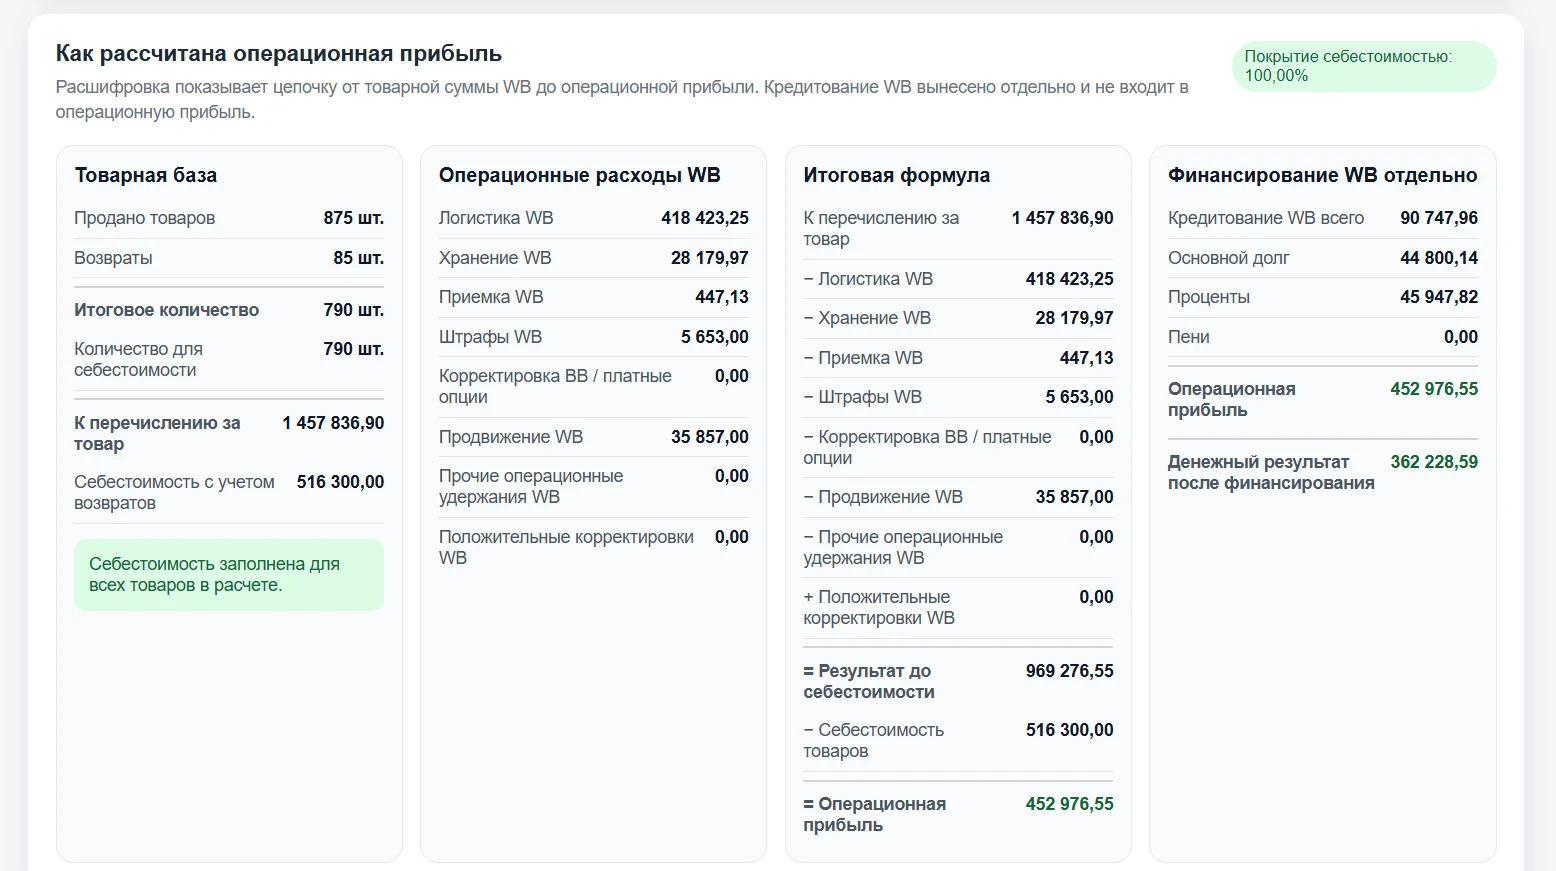
Task: Click '447,13' in the 'Операционные расходы WB' card
Action: pyautogui.click(x=722, y=297)
